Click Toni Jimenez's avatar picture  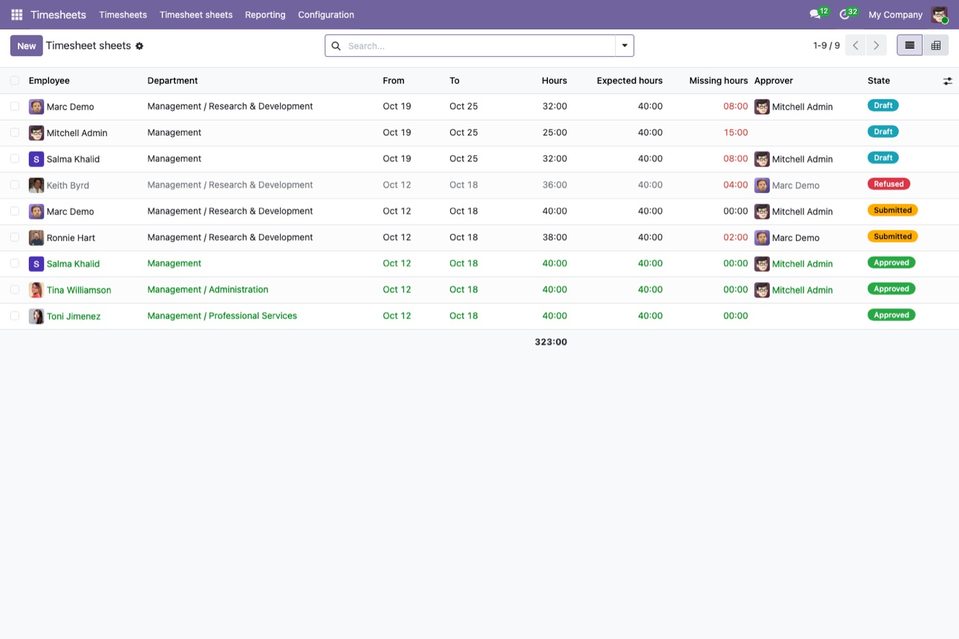(36, 316)
